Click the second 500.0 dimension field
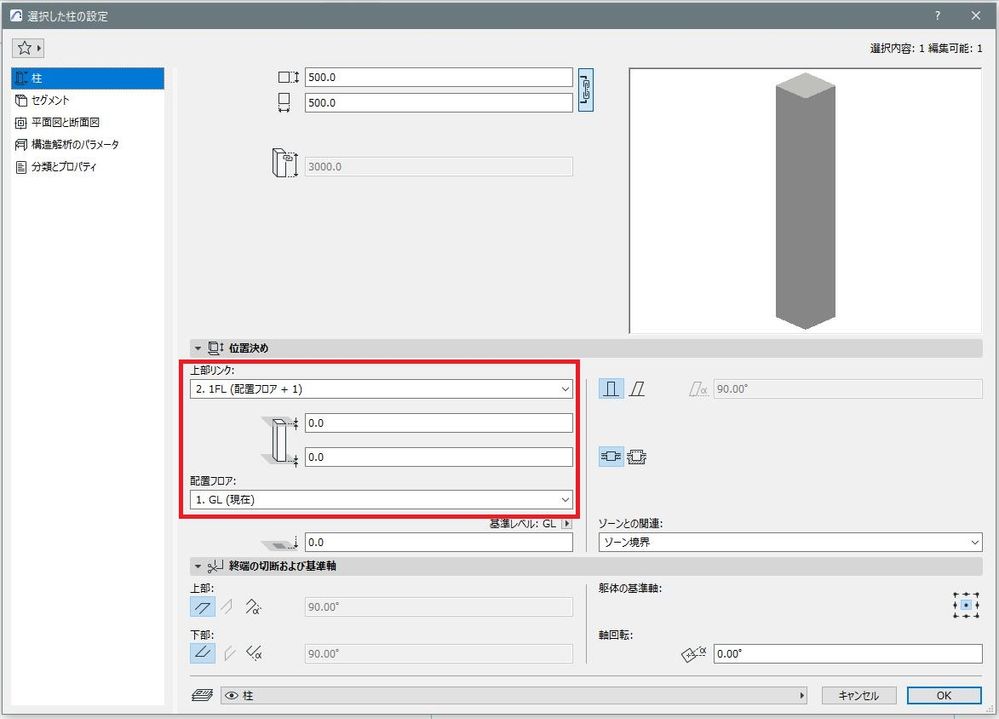Screen dimensions: 999x719 click(438, 103)
